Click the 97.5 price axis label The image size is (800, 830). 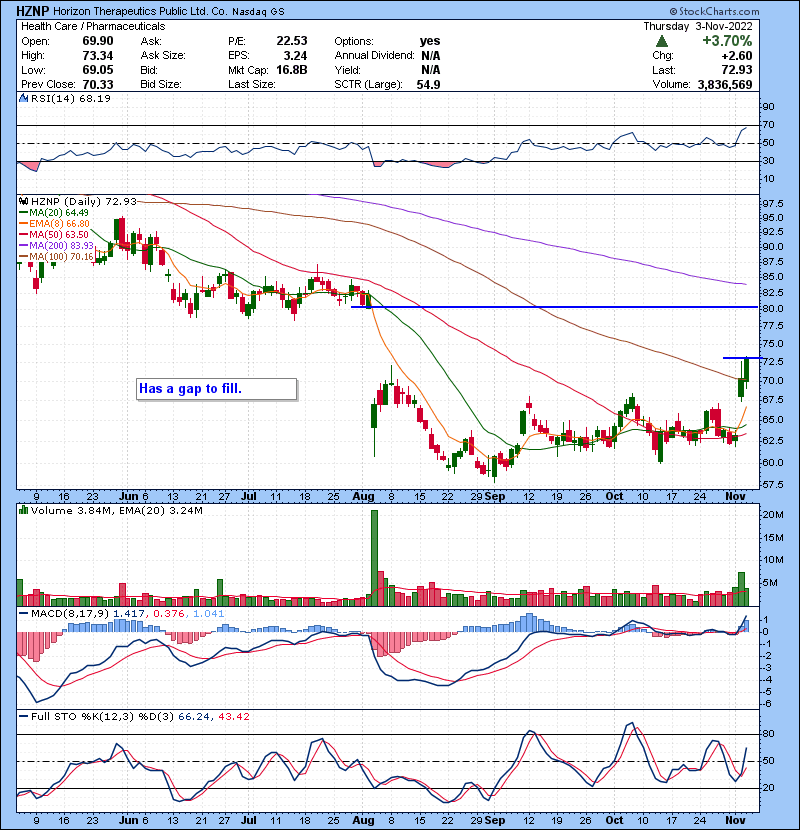[772, 204]
